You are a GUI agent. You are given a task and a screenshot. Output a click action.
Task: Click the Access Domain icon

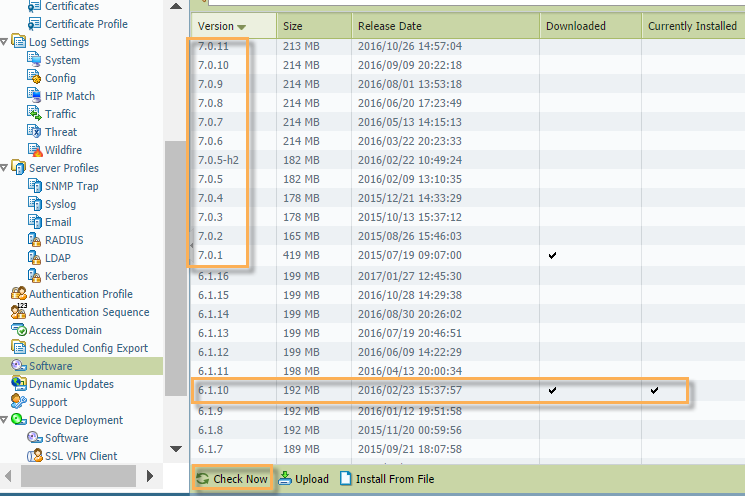[19, 330]
